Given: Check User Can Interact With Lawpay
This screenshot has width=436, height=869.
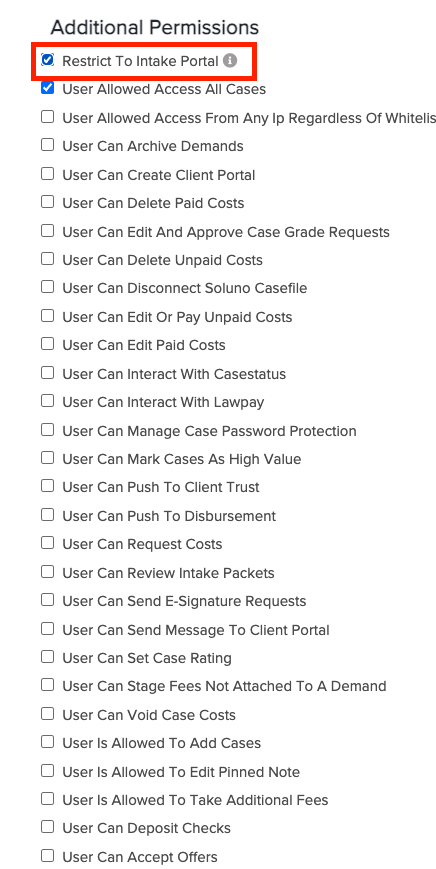Looking at the screenshot, I should [48, 401].
